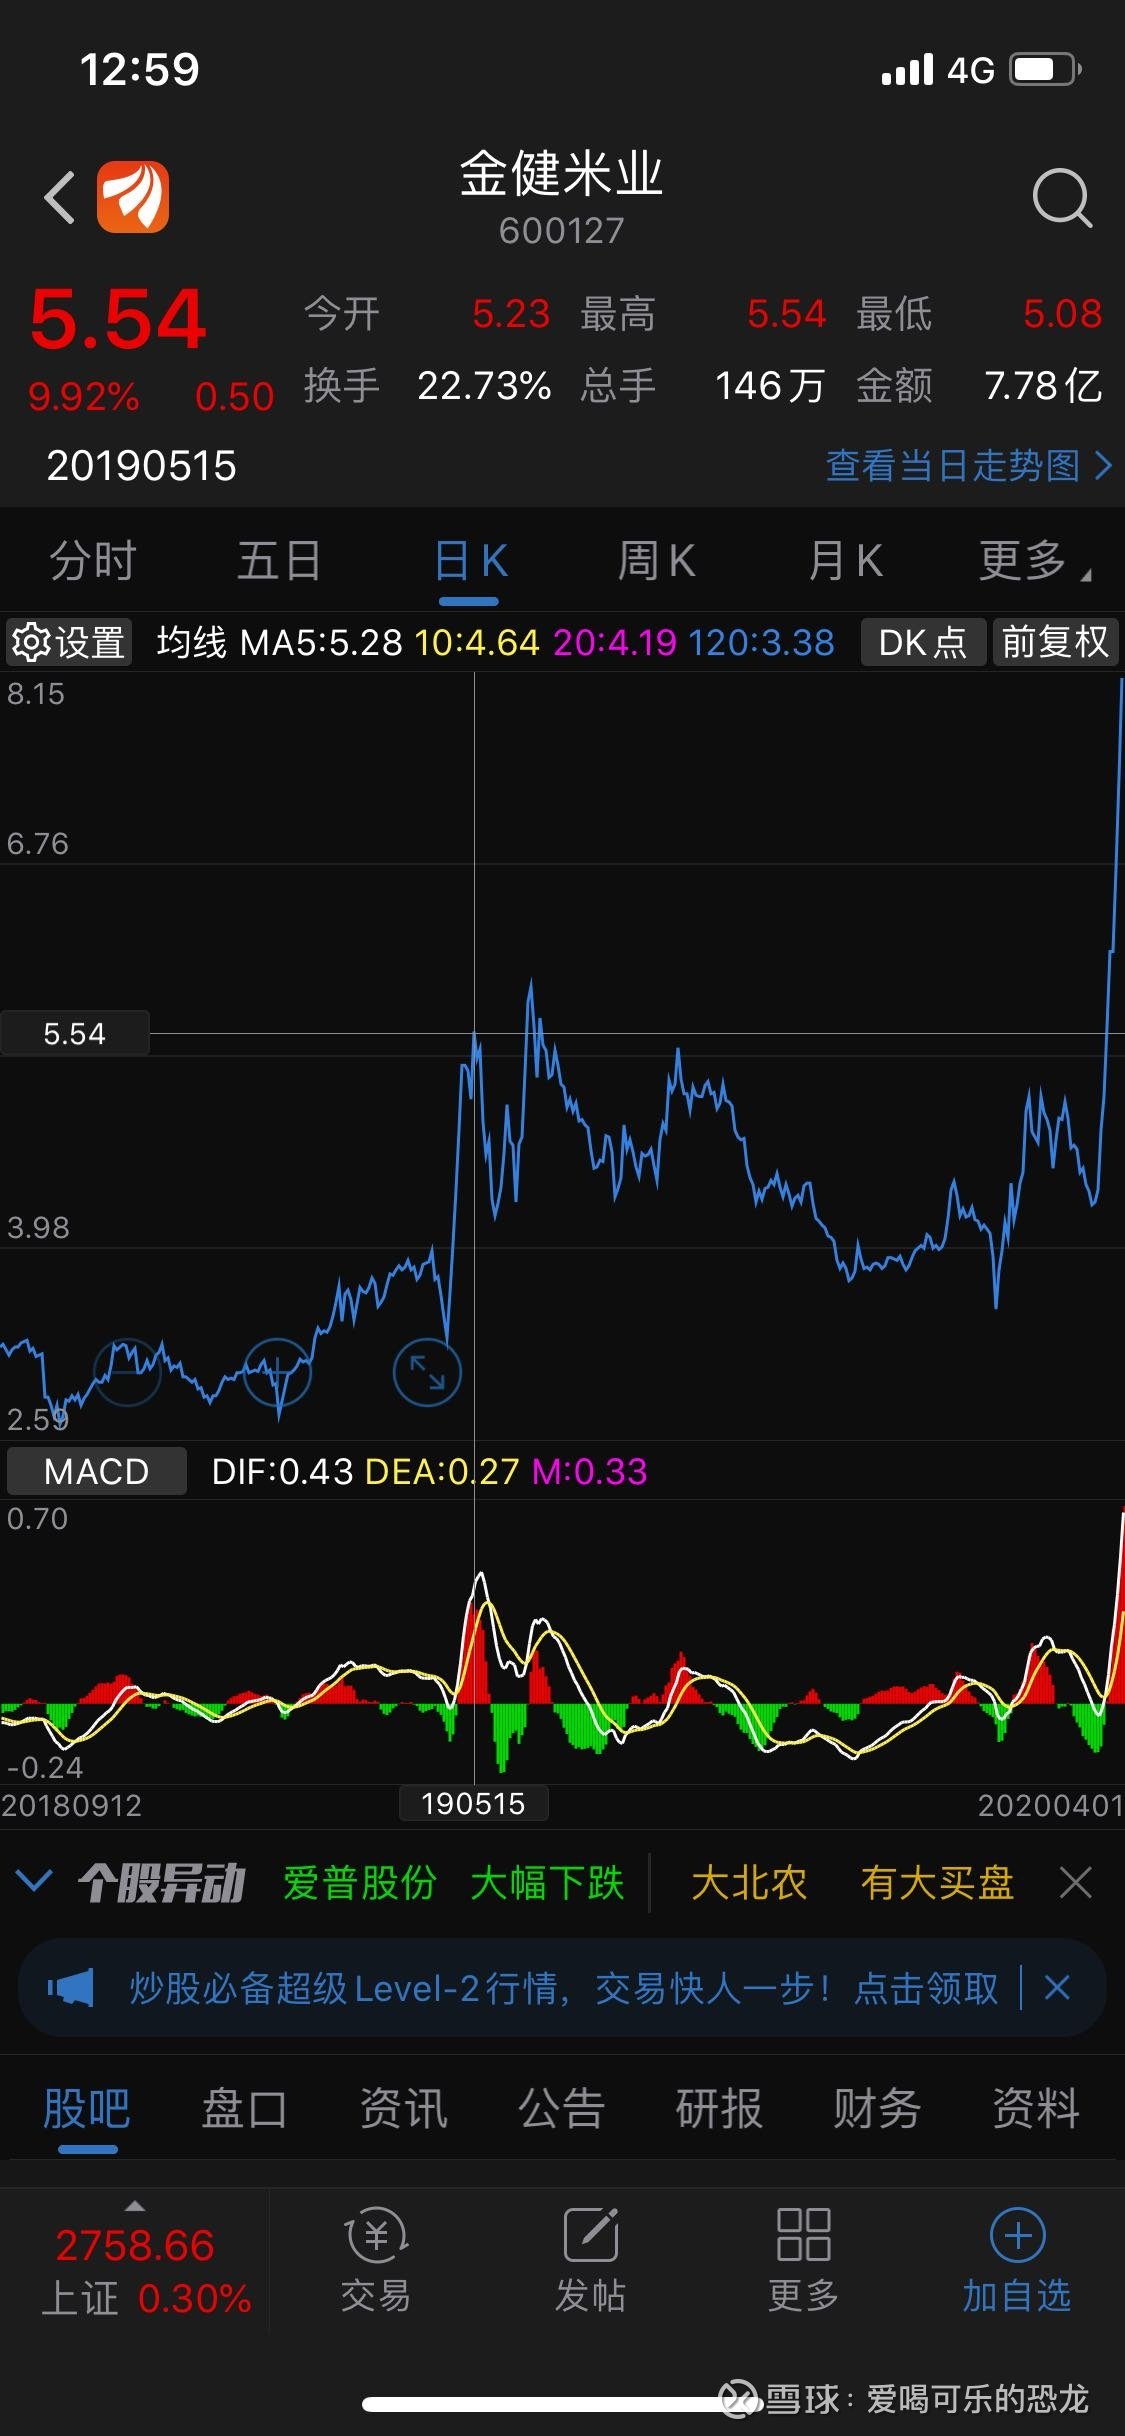Dismiss the 个股异动 ticker bar

click(x=1076, y=1883)
